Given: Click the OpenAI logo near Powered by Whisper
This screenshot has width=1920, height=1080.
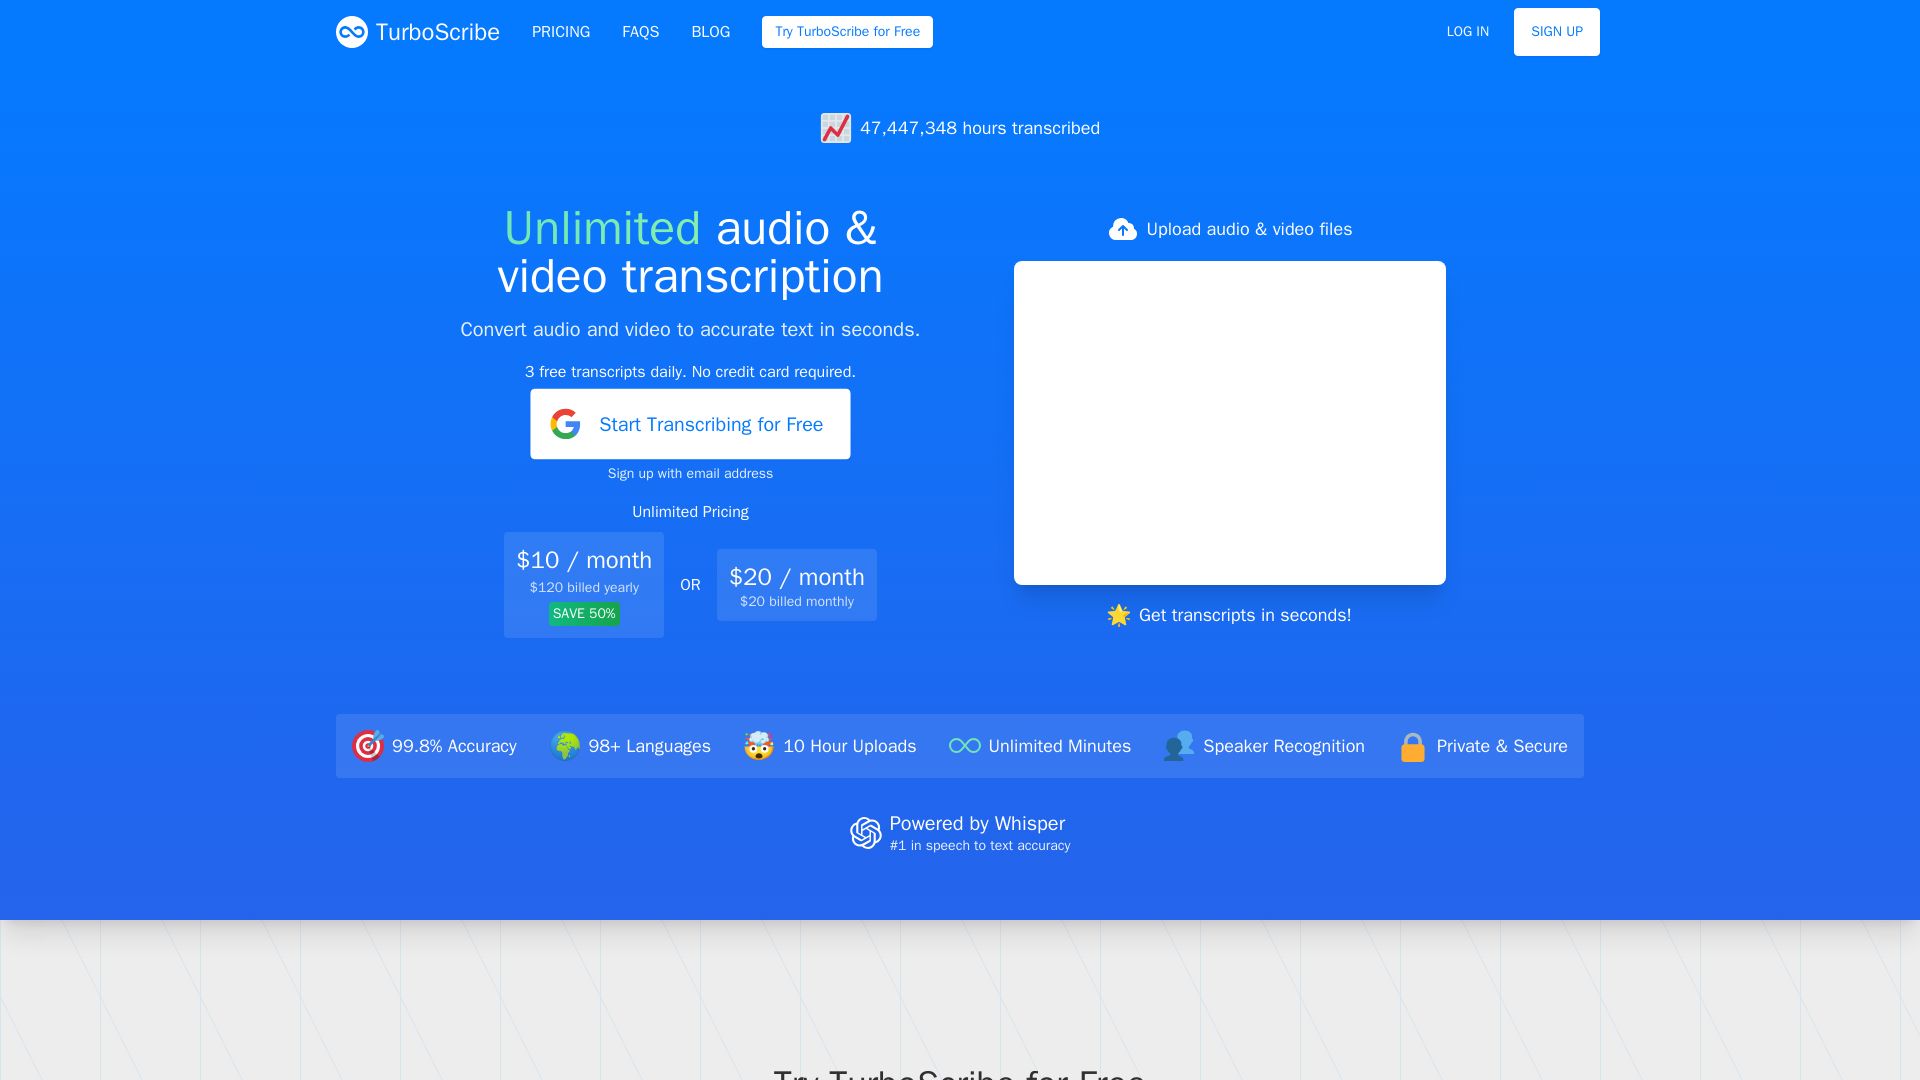Looking at the screenshot, I should click(x=866, y=833).
